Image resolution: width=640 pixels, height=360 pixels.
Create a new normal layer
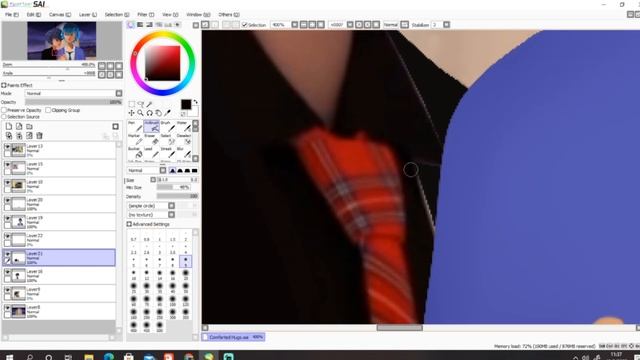(x=9, y=127)
